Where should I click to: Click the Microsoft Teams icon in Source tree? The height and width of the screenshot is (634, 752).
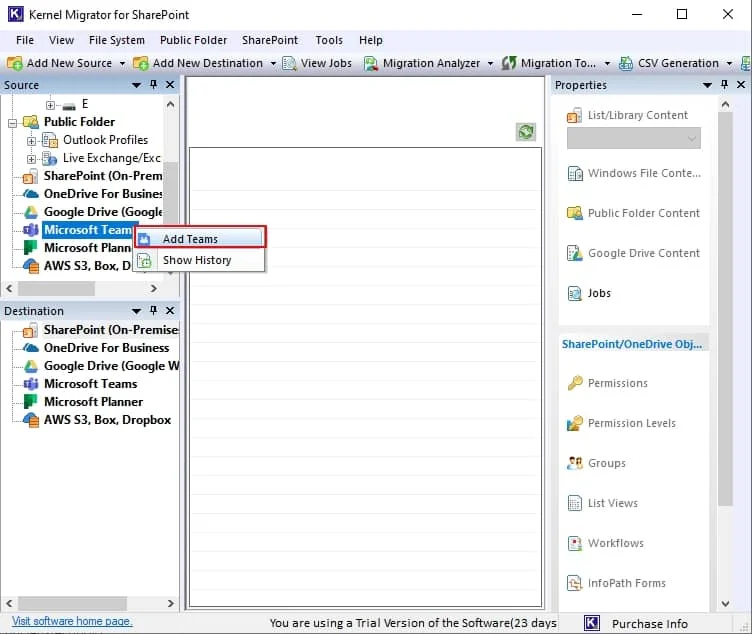pos(31,230)
